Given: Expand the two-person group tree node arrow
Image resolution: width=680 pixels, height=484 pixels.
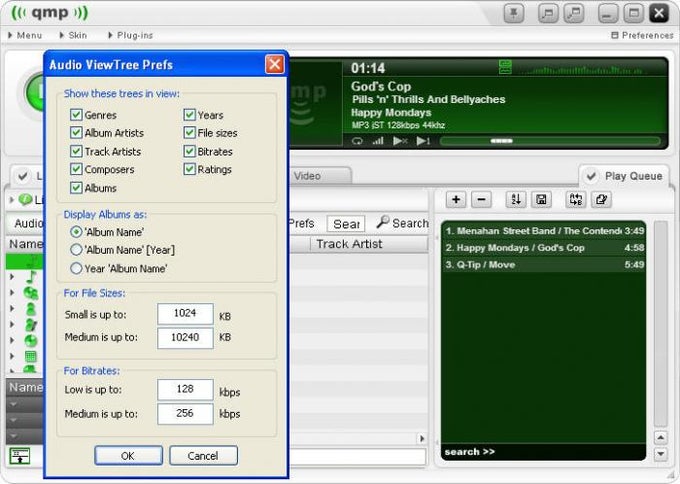Looking at the screenshot, I should [12, 293].
